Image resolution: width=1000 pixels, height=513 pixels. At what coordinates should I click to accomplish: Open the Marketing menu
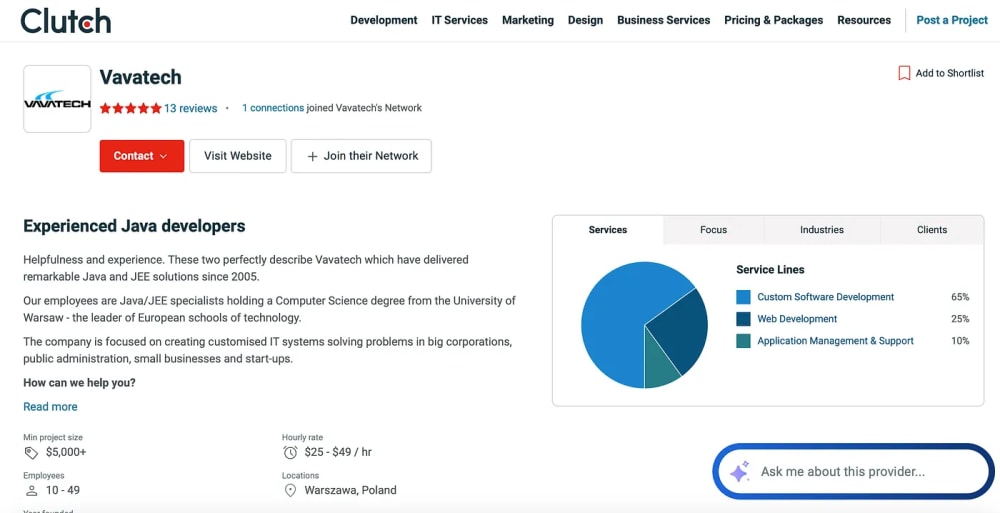tap(528, 20)
